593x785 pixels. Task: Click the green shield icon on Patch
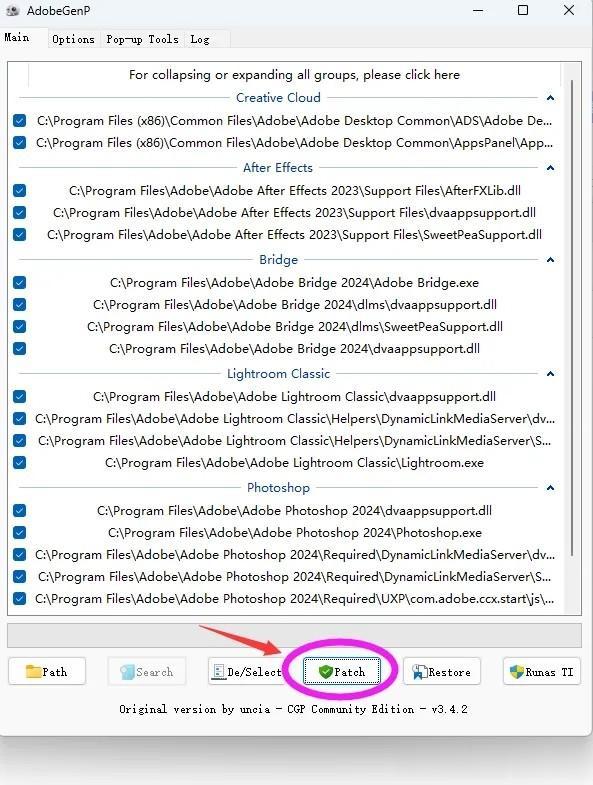(326, 672)
